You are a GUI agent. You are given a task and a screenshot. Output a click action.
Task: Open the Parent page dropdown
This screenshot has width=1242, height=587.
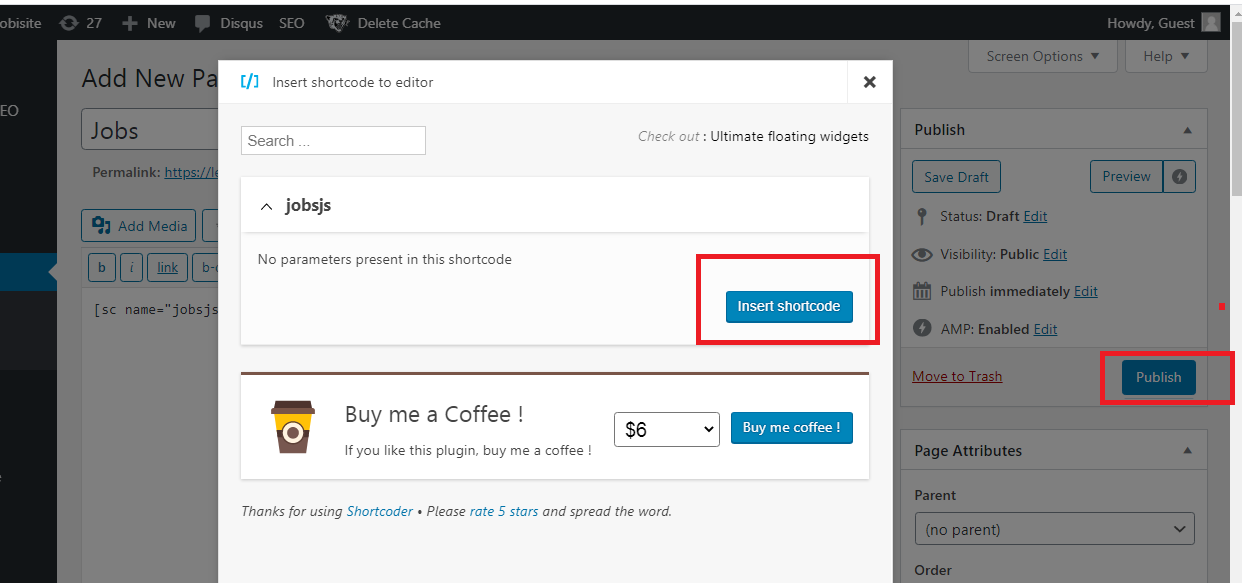coord(1052,529)
